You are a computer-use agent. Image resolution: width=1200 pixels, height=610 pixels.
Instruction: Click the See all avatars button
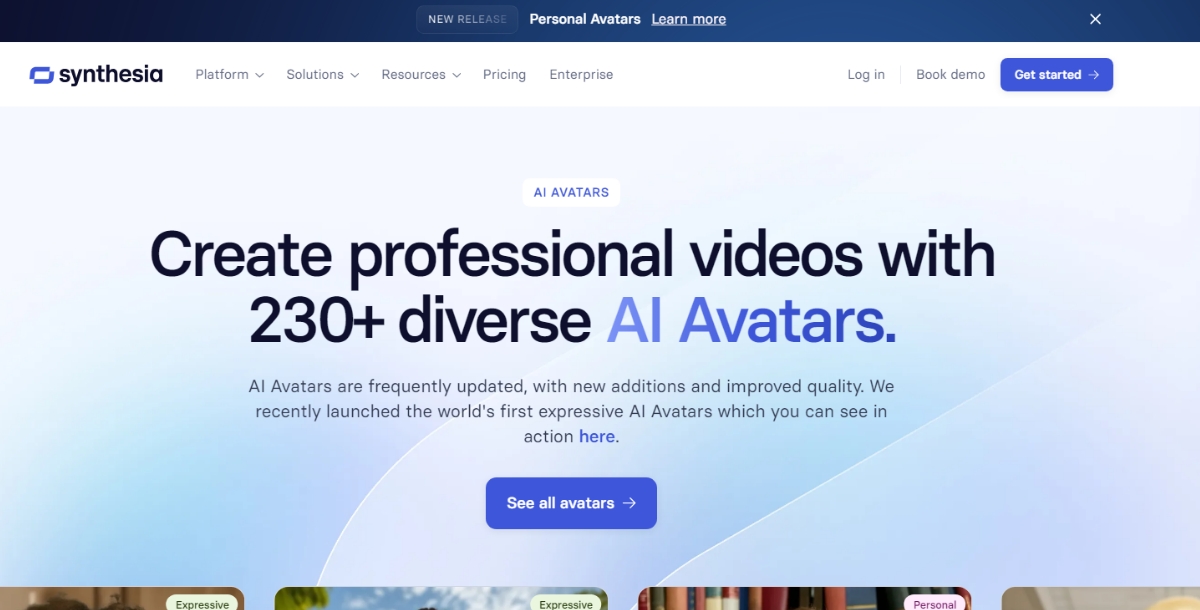(571, 503)
